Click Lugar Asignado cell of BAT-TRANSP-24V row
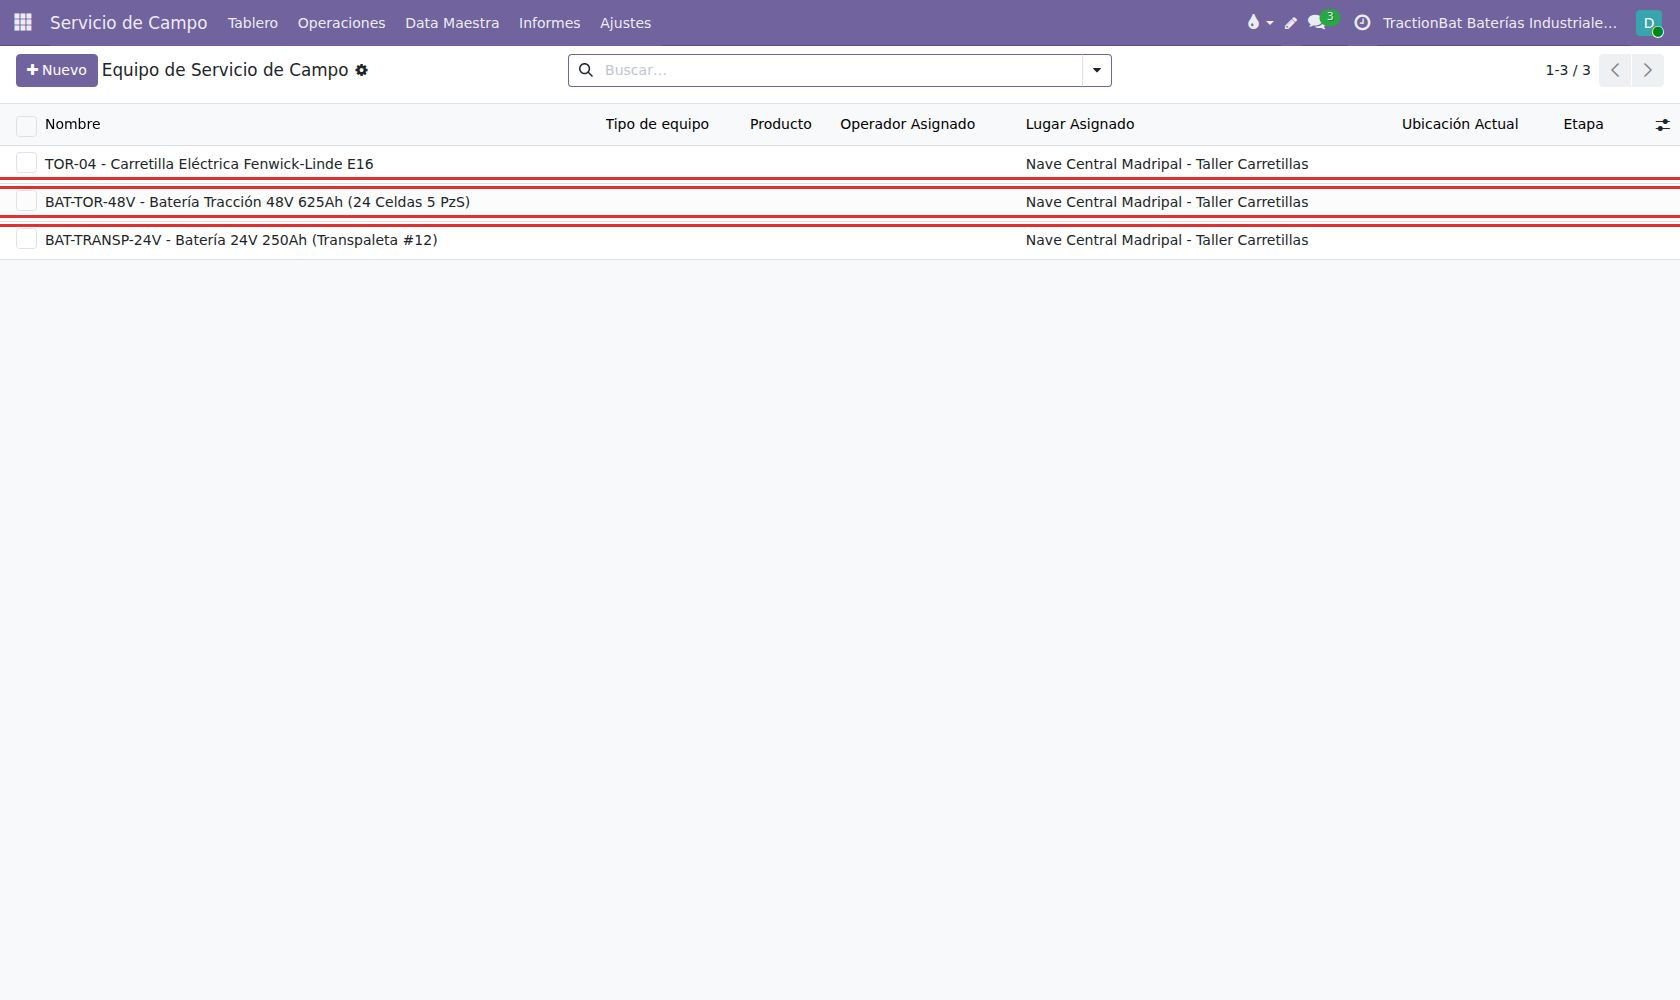1680x1000 pixels. (1167, 240)
